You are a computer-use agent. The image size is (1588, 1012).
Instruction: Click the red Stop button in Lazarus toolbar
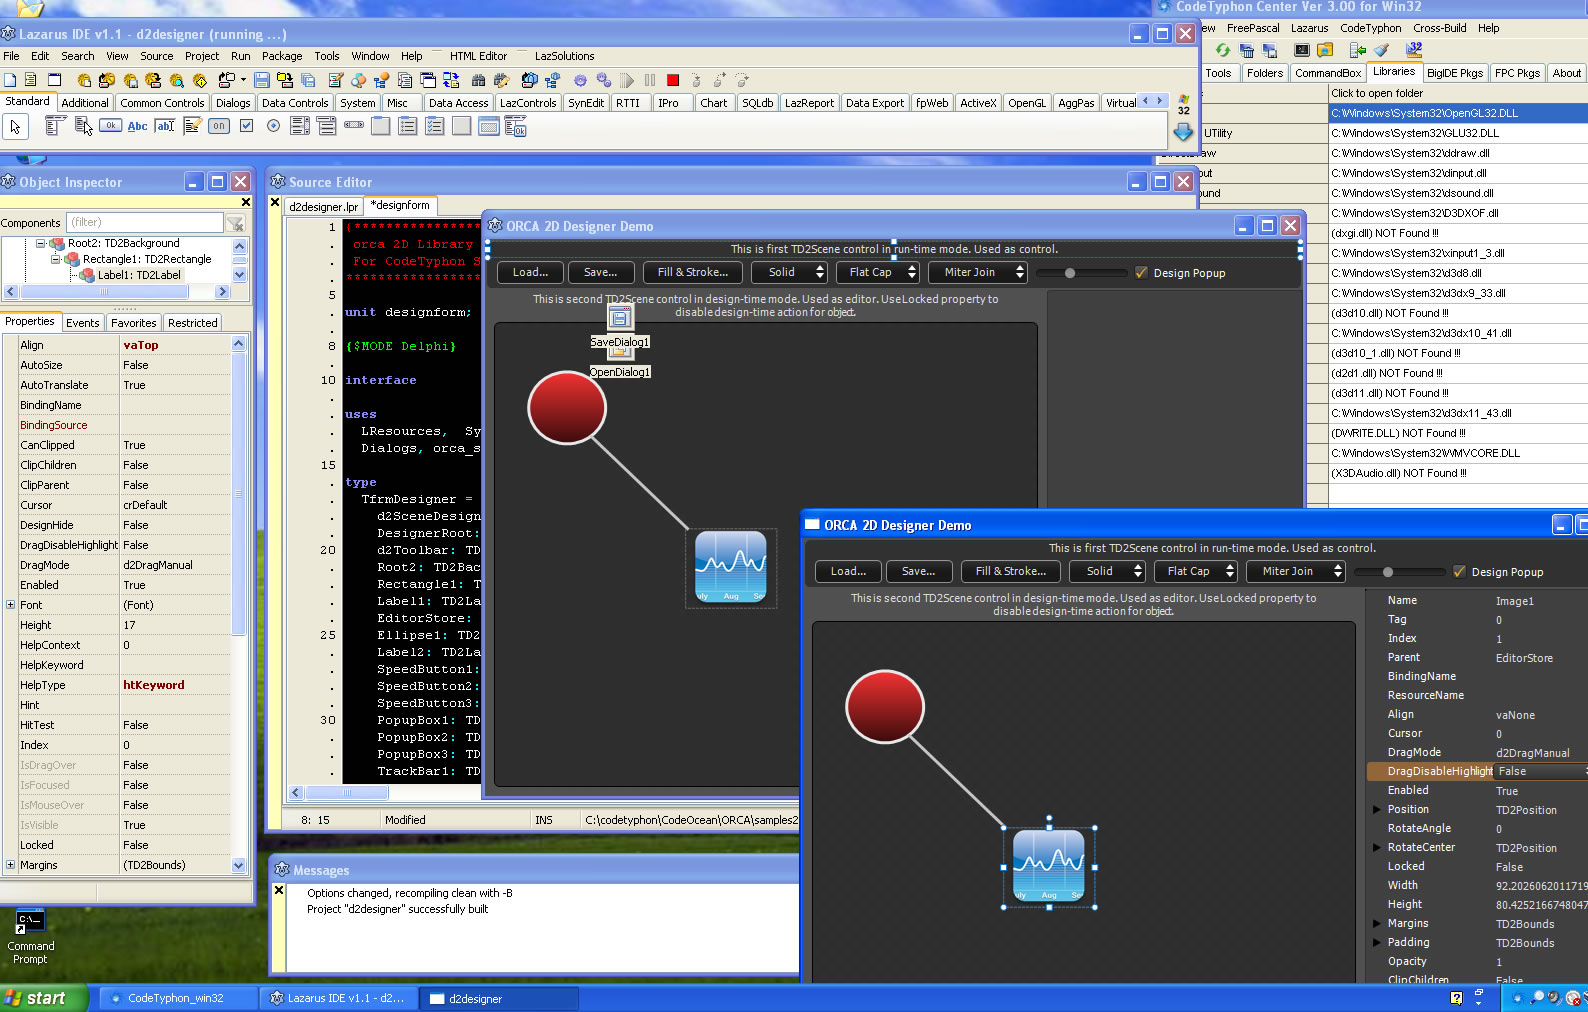(673, 80)
